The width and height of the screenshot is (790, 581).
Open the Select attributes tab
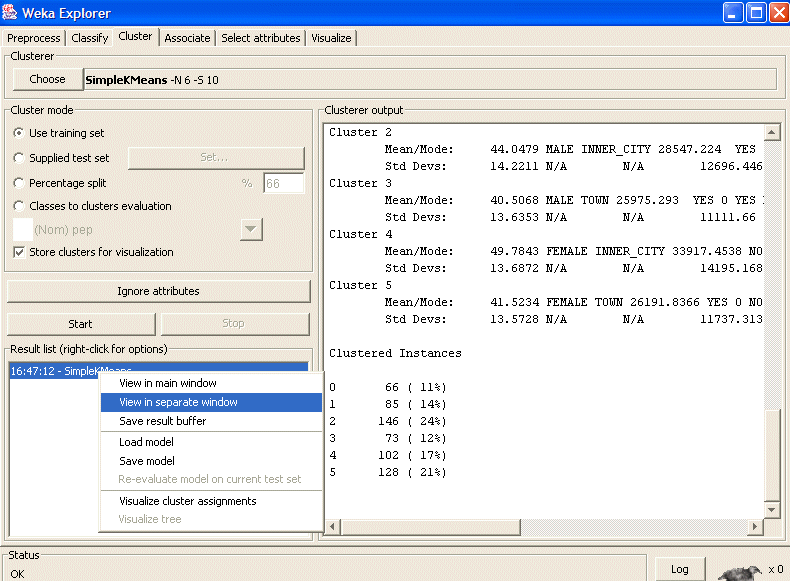point(260,38)
